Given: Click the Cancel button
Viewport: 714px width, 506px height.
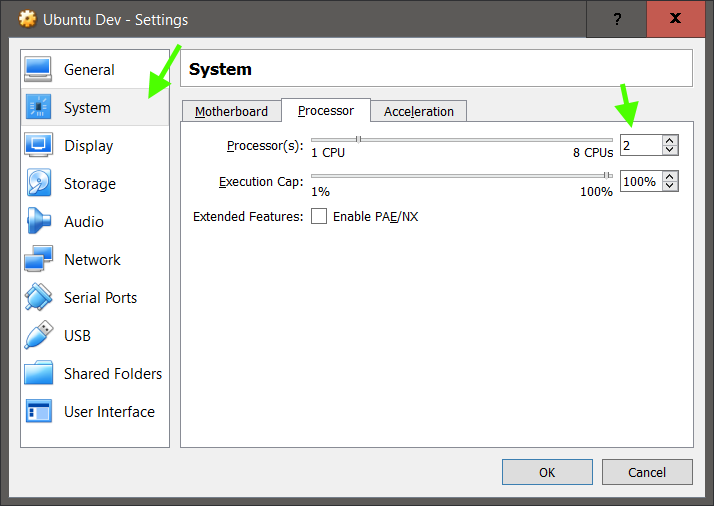Looking at the screenshot, I should [647, 472].
